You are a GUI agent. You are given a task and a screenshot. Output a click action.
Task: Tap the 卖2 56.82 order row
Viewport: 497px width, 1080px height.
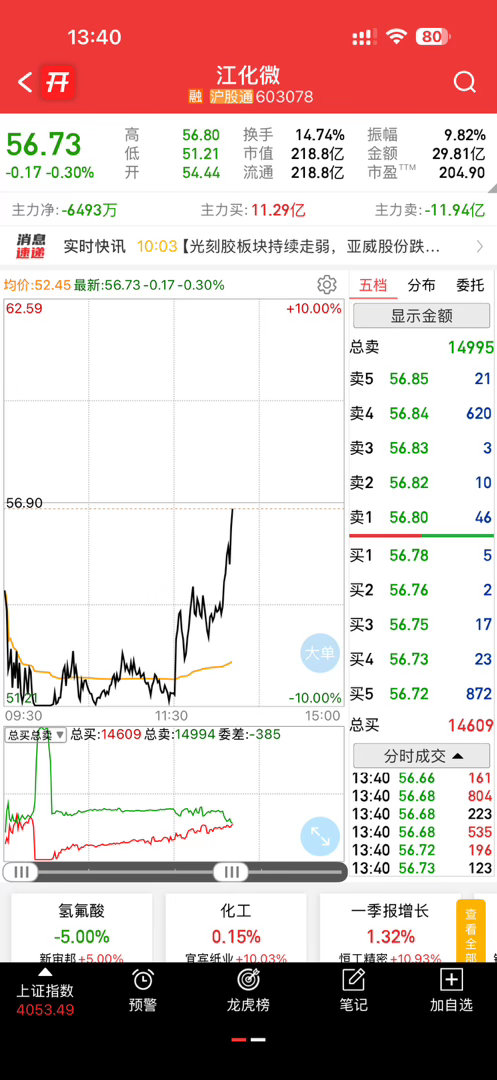(x=421, y=483)
